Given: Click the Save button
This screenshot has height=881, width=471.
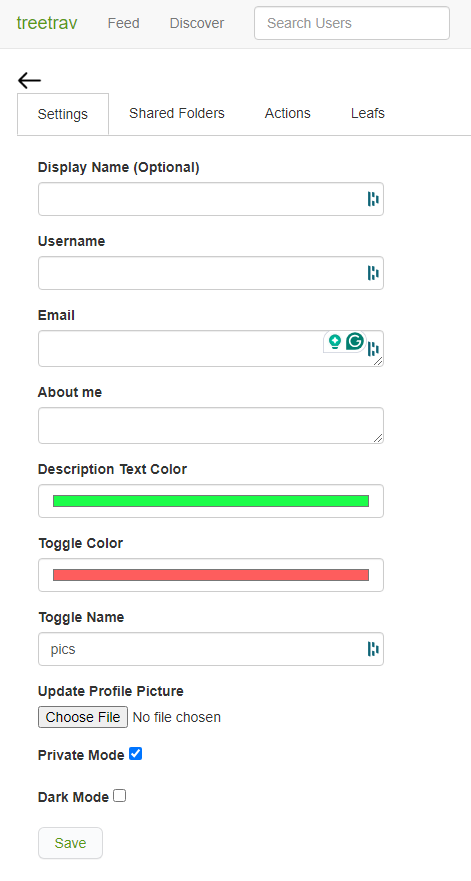Looking at the screenshot, I should tap(70, 843).
